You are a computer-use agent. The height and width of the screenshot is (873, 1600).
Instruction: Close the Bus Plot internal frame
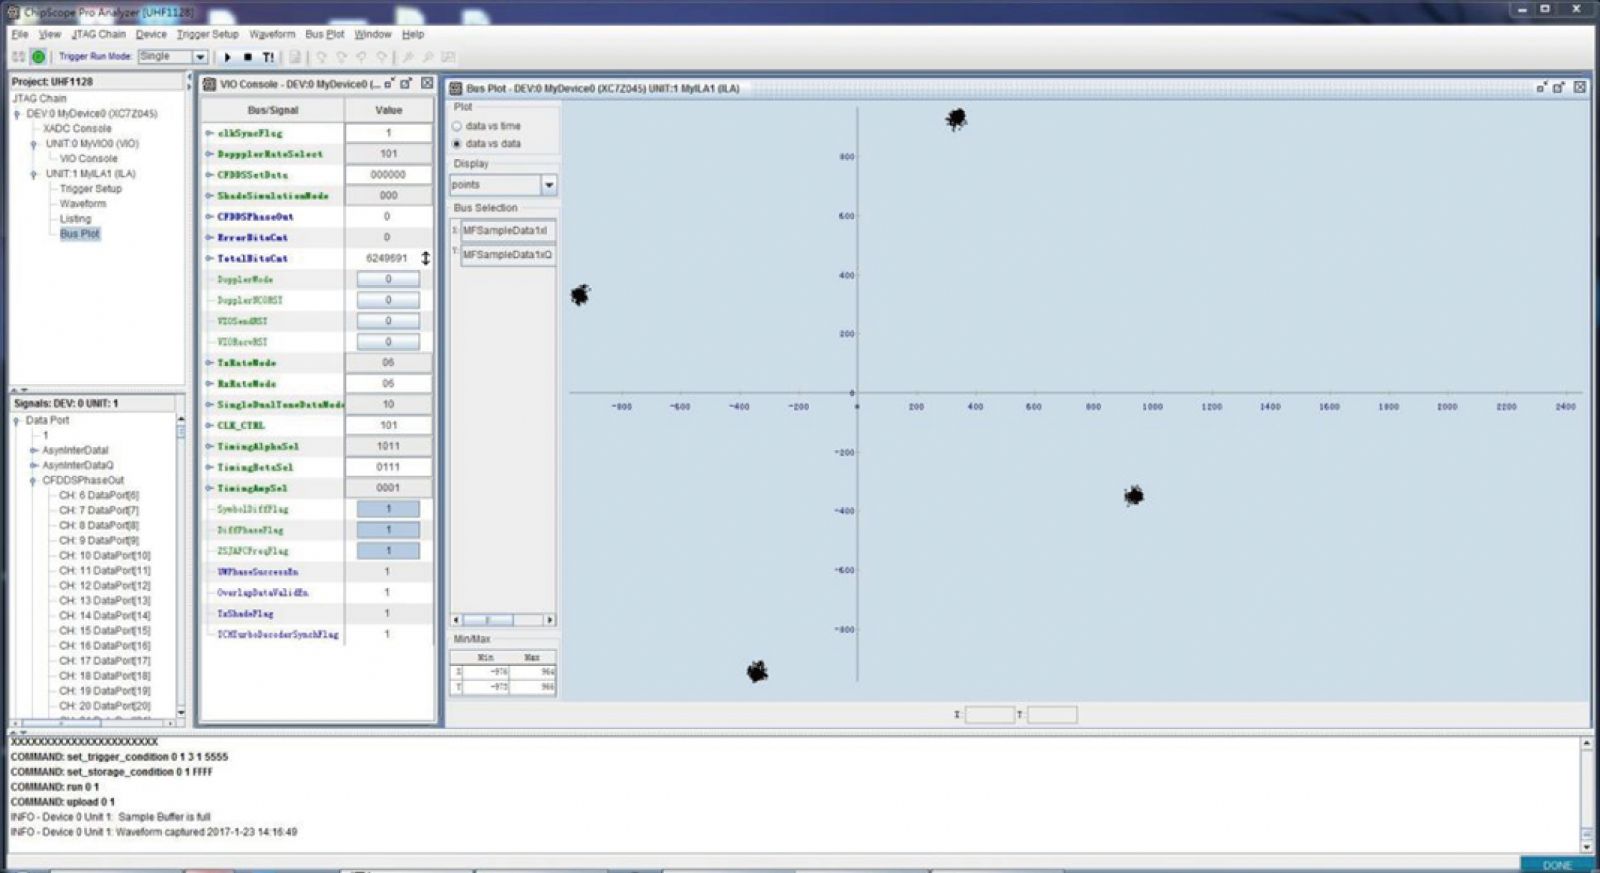pyautogui.click(x=1580, y=87)
